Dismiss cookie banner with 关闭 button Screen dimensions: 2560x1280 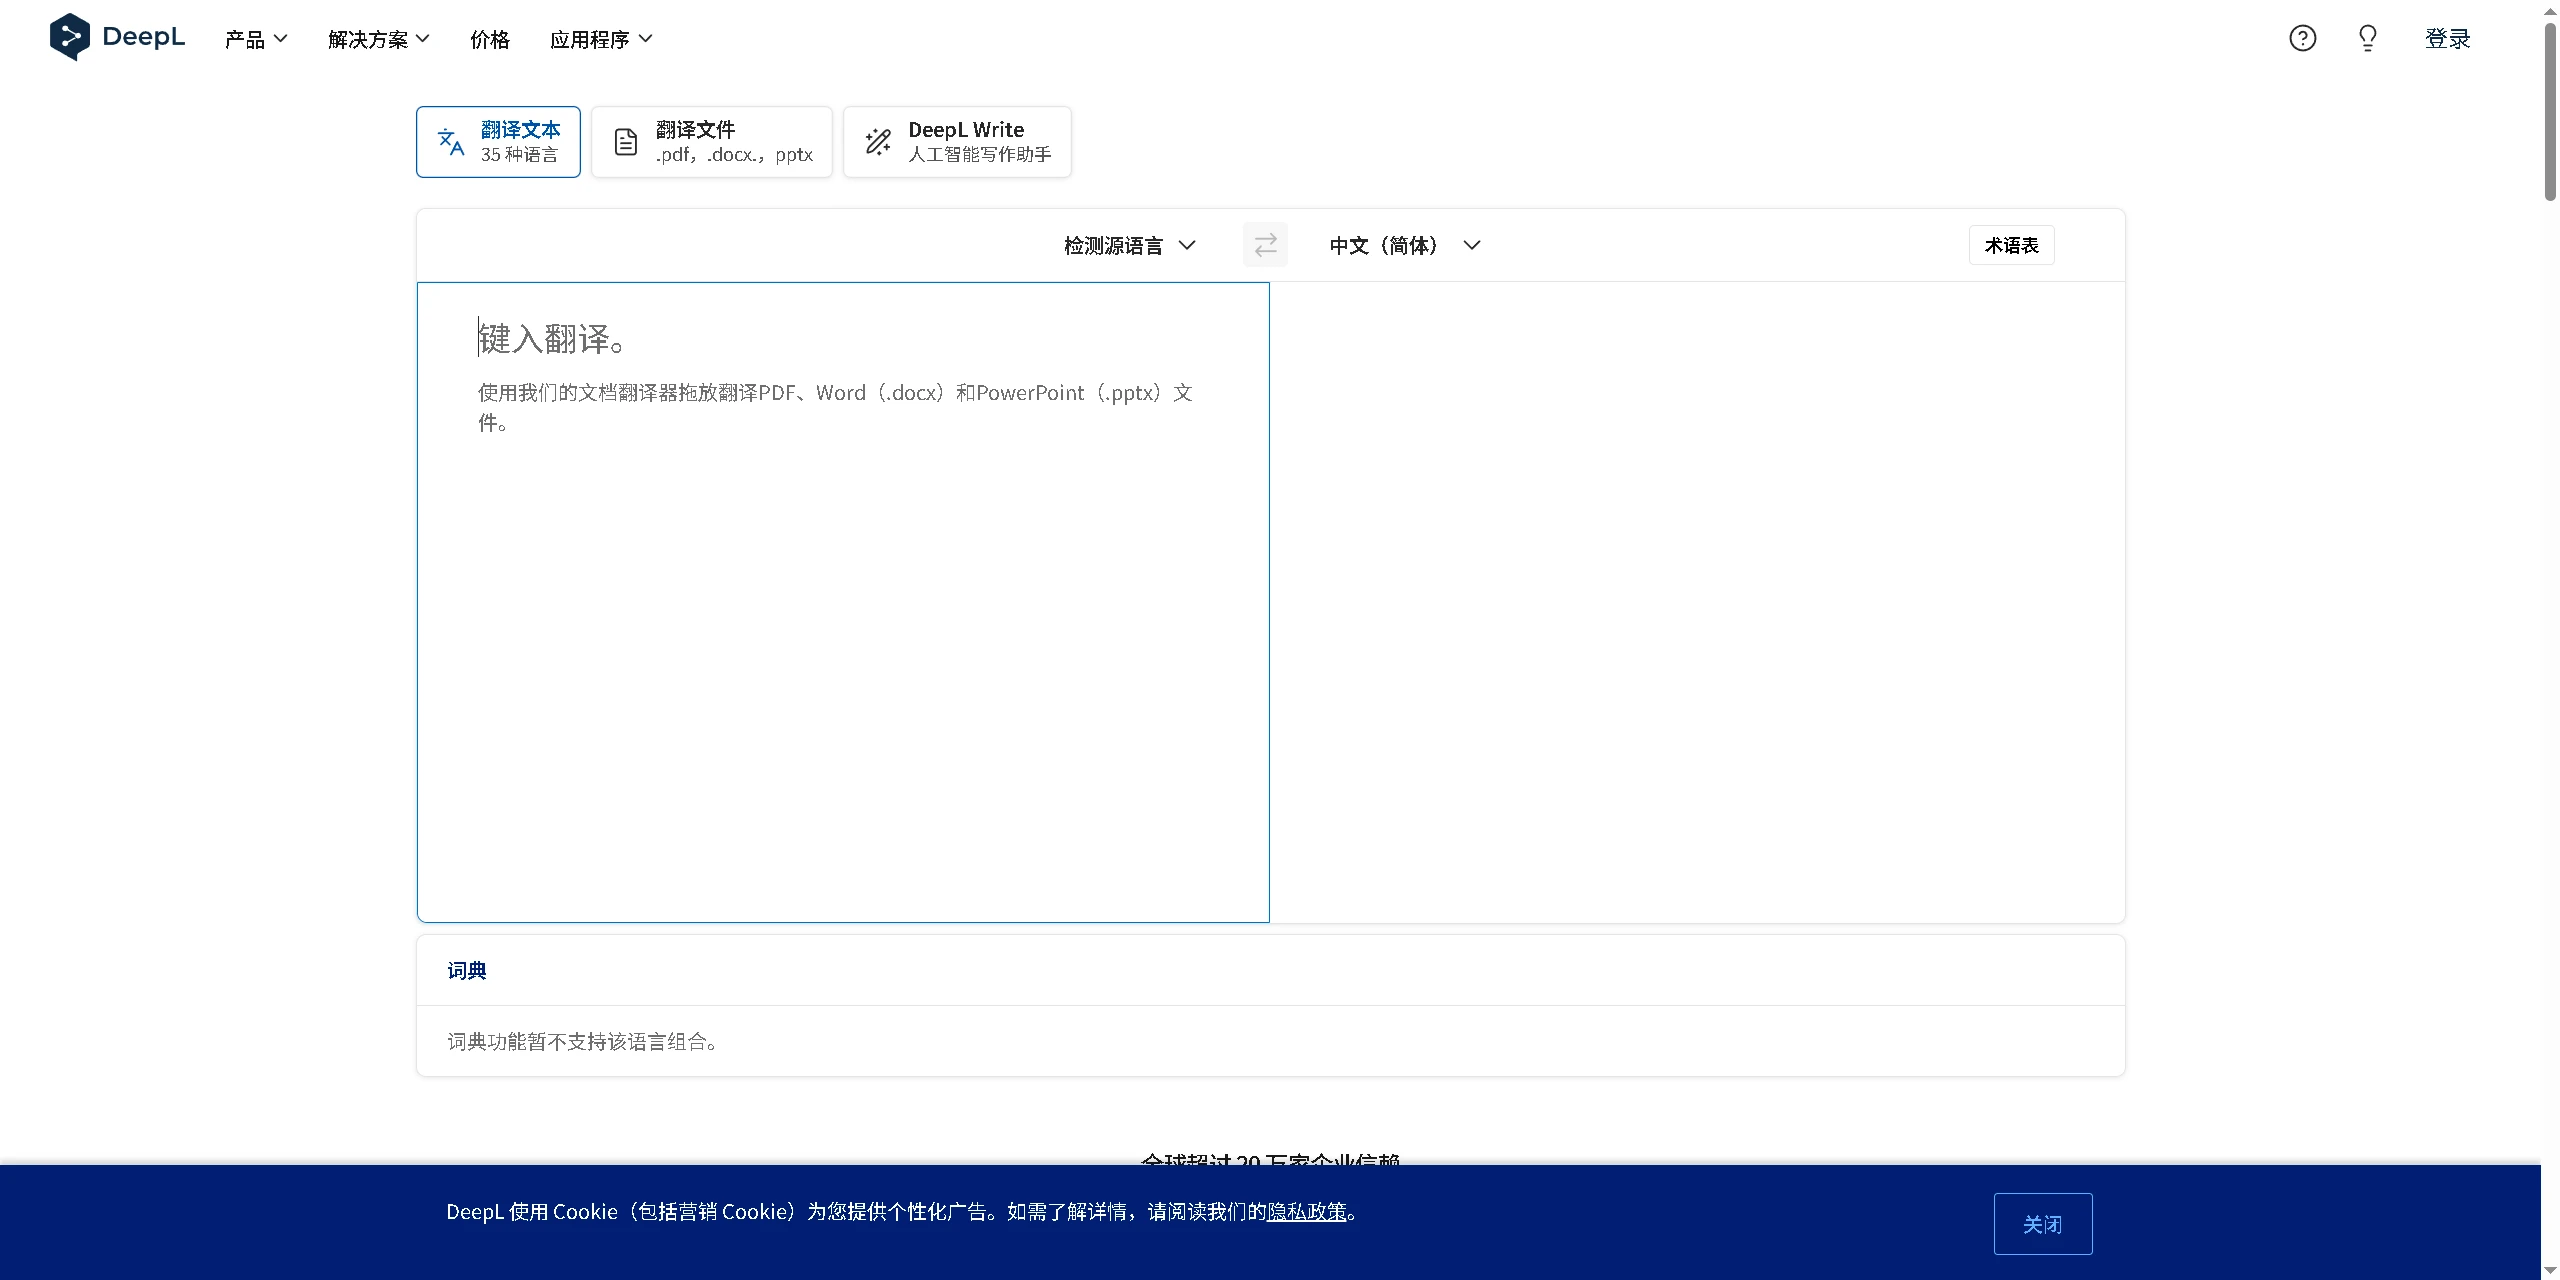click(x=2043, y=1224)
